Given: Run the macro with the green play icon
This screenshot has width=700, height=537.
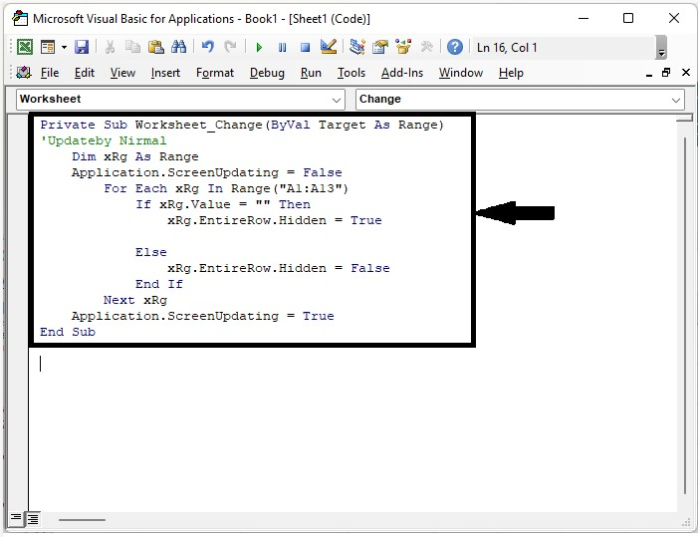Looking at the screenshot, I should (x=259, y=47).
